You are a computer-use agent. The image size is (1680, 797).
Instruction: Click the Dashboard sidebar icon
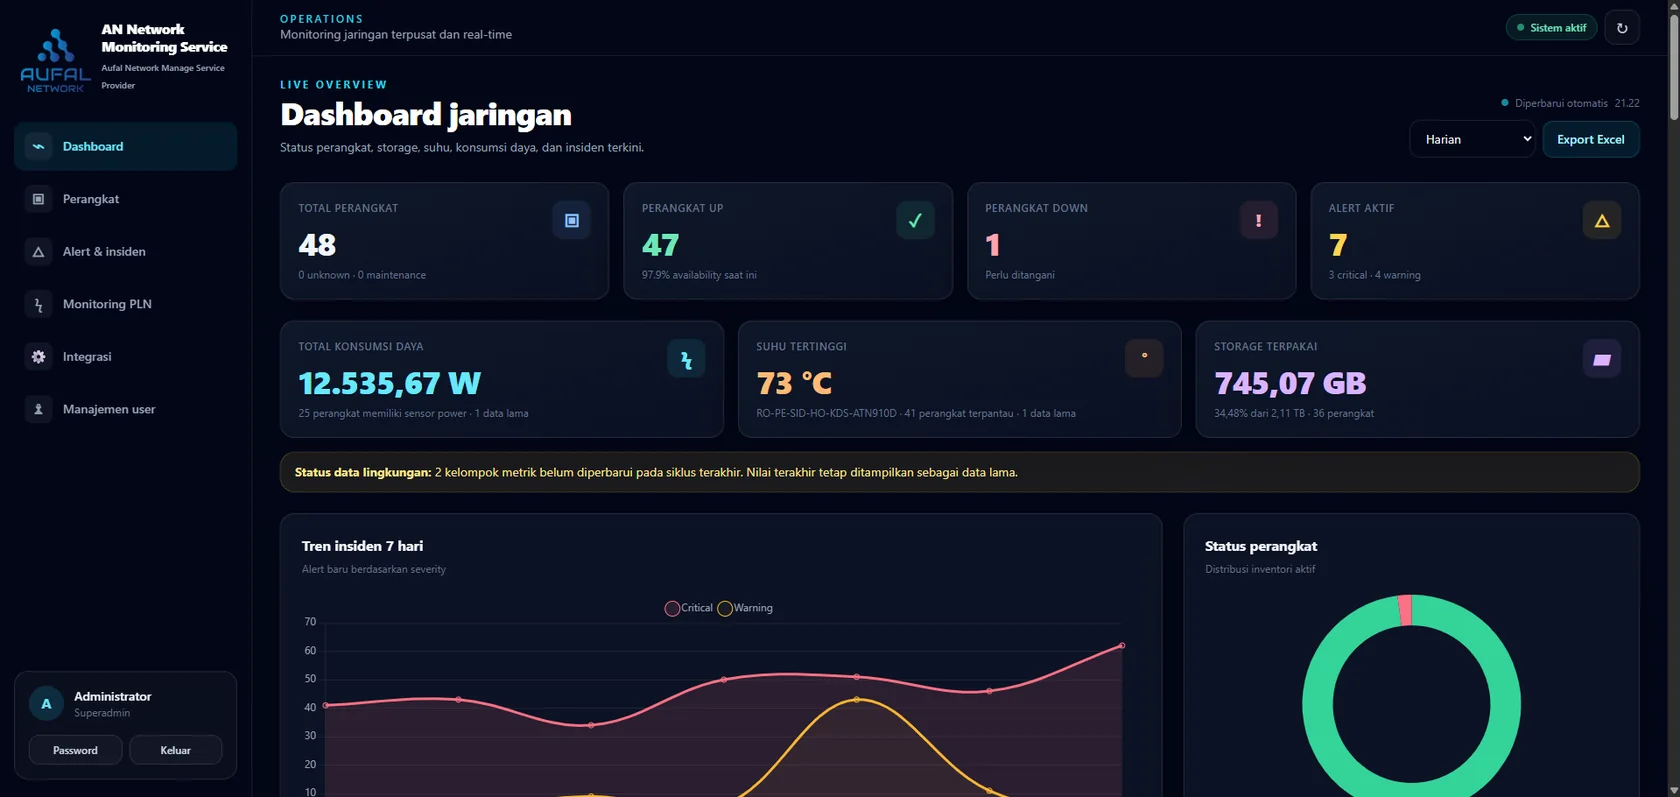point(38,146)
